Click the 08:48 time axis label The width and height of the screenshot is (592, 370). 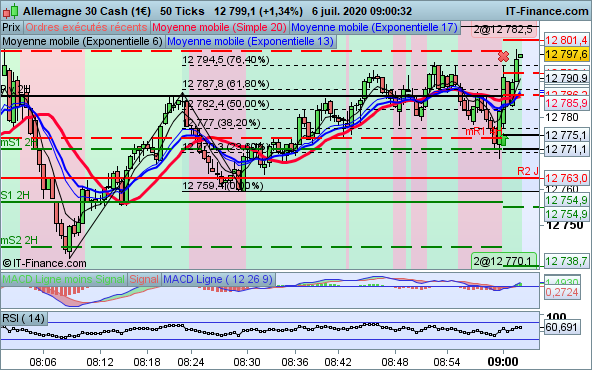point(395,362)
